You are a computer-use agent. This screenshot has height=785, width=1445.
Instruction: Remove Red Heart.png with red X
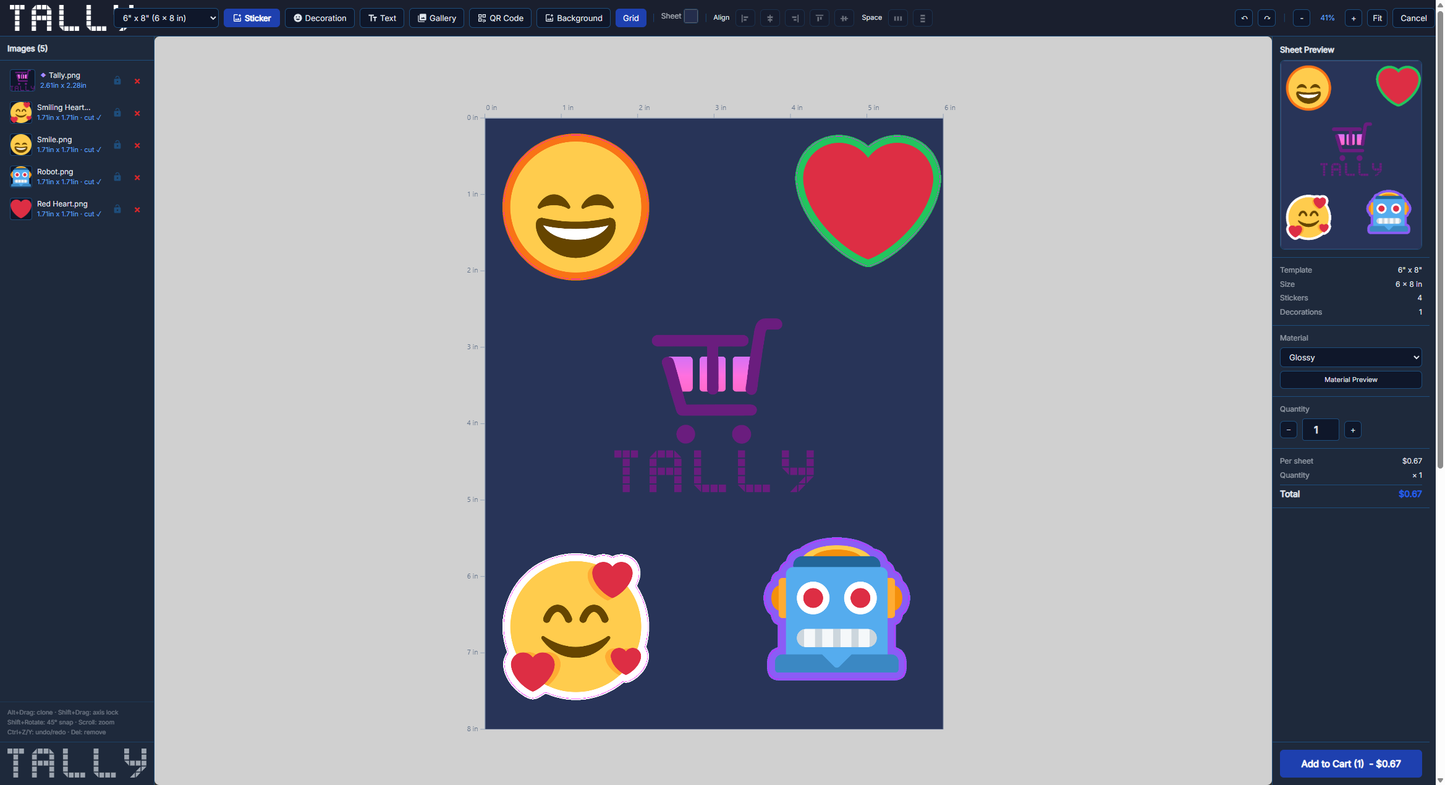pos(137,209)
